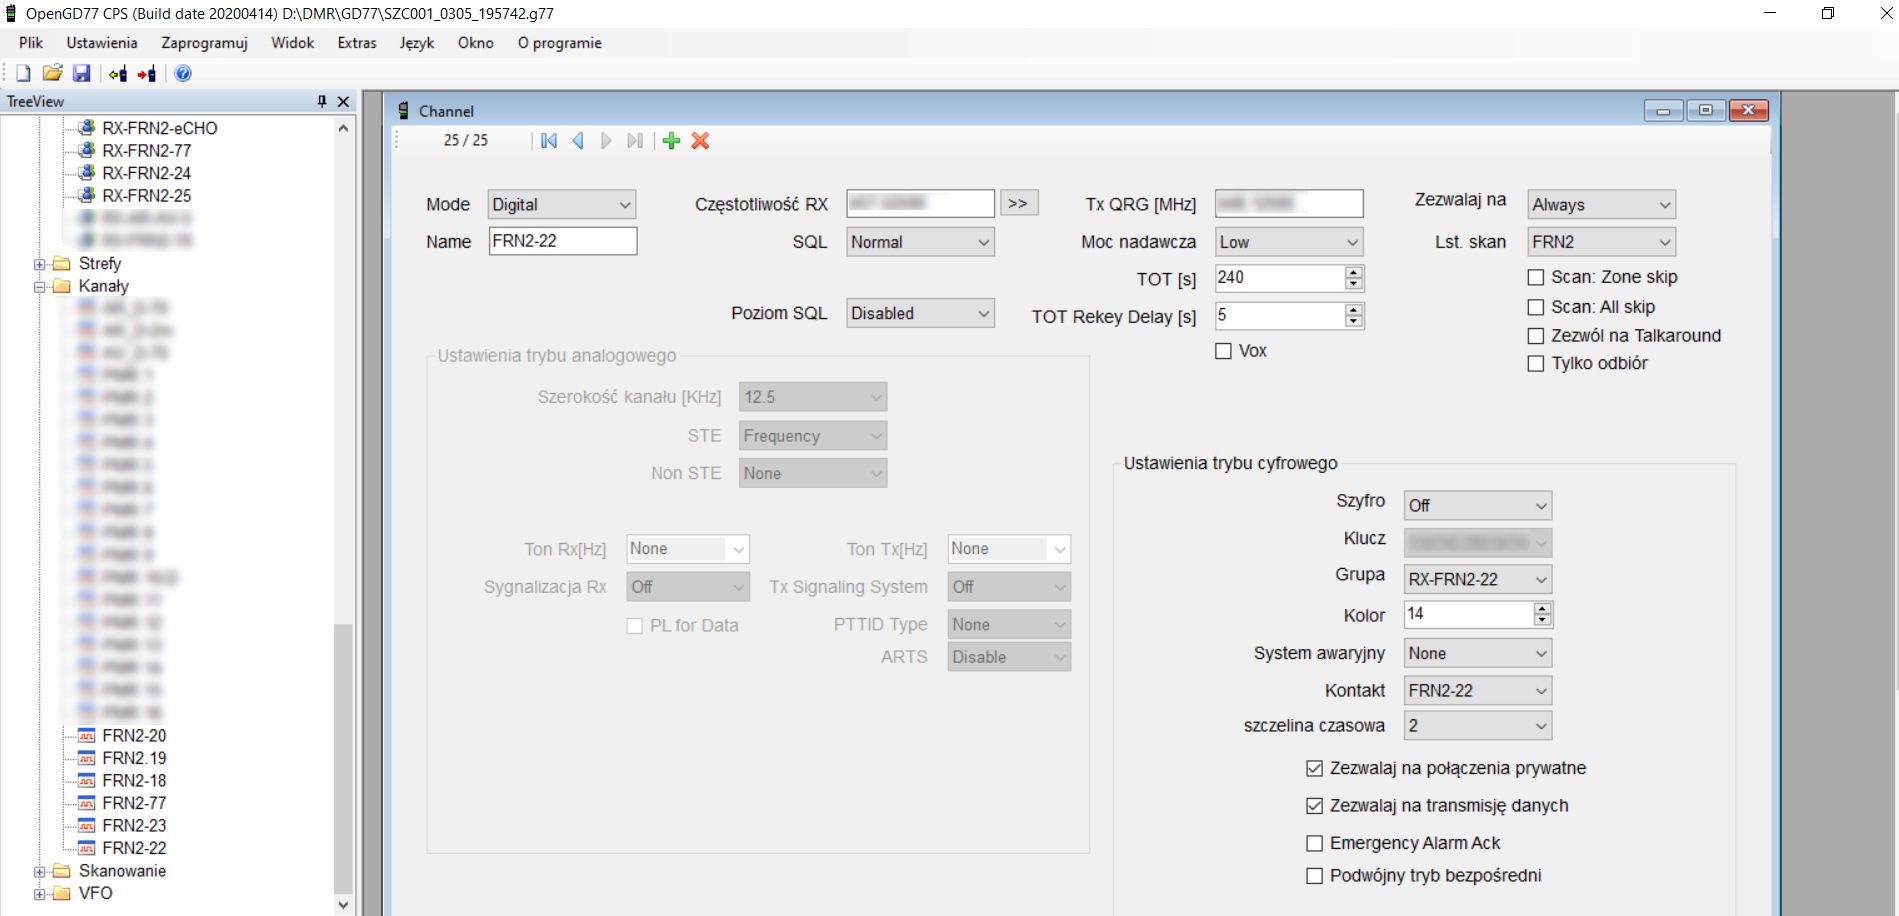Increase TOT [s] value with up arrow

point(1354,272)
